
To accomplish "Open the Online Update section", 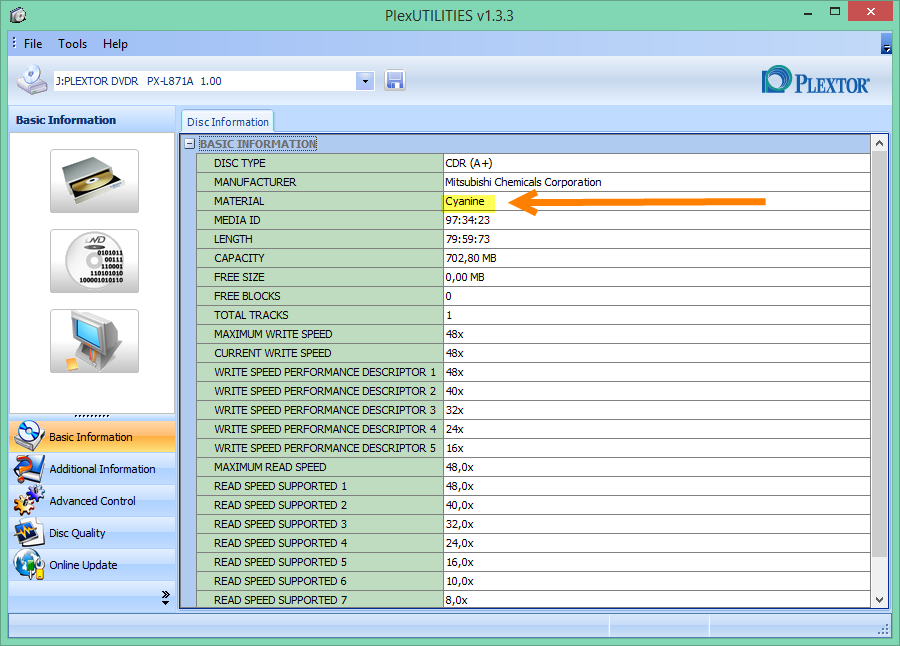I will coord(92,565).
